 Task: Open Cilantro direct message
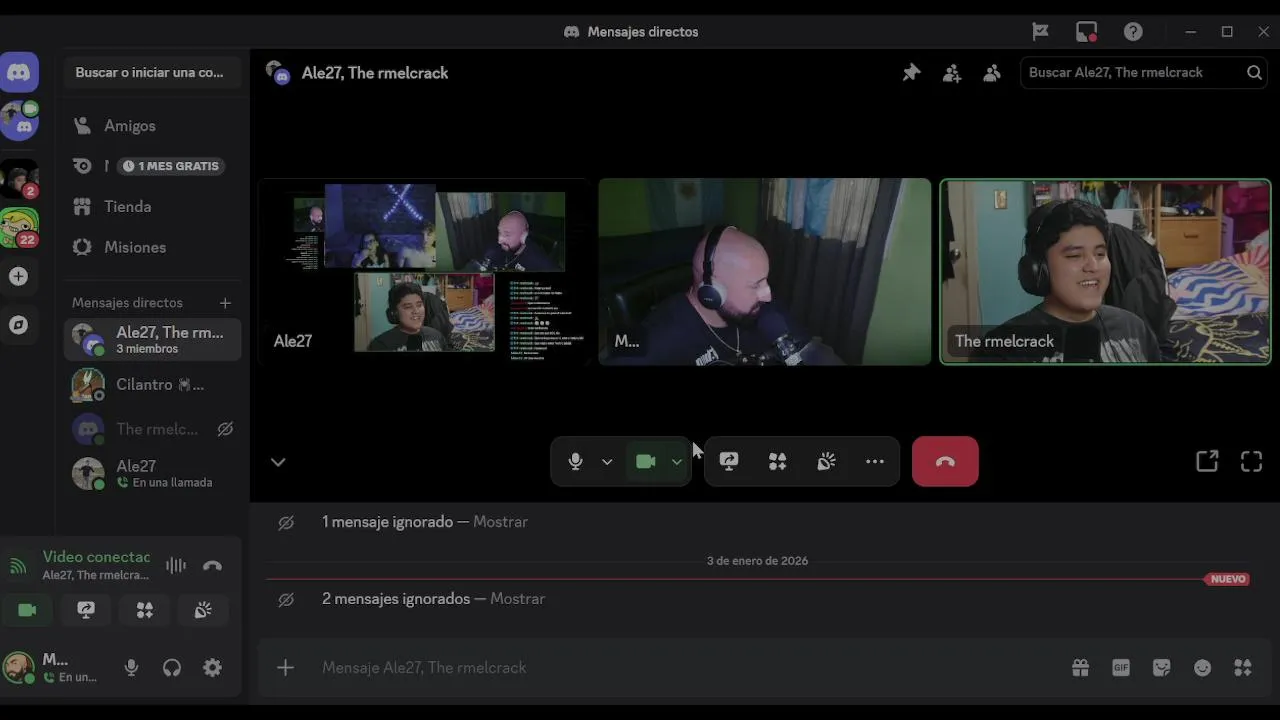153,385
